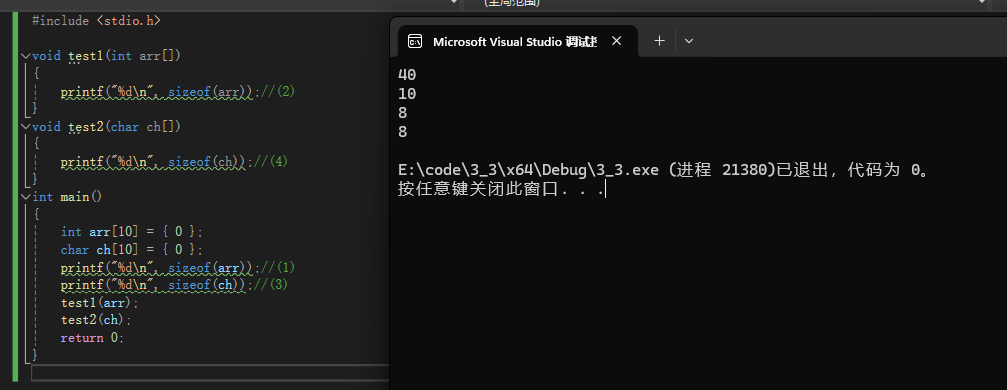Click the printf line commented //(1)
Screen dimensions: 1007x390
[178, 267]
